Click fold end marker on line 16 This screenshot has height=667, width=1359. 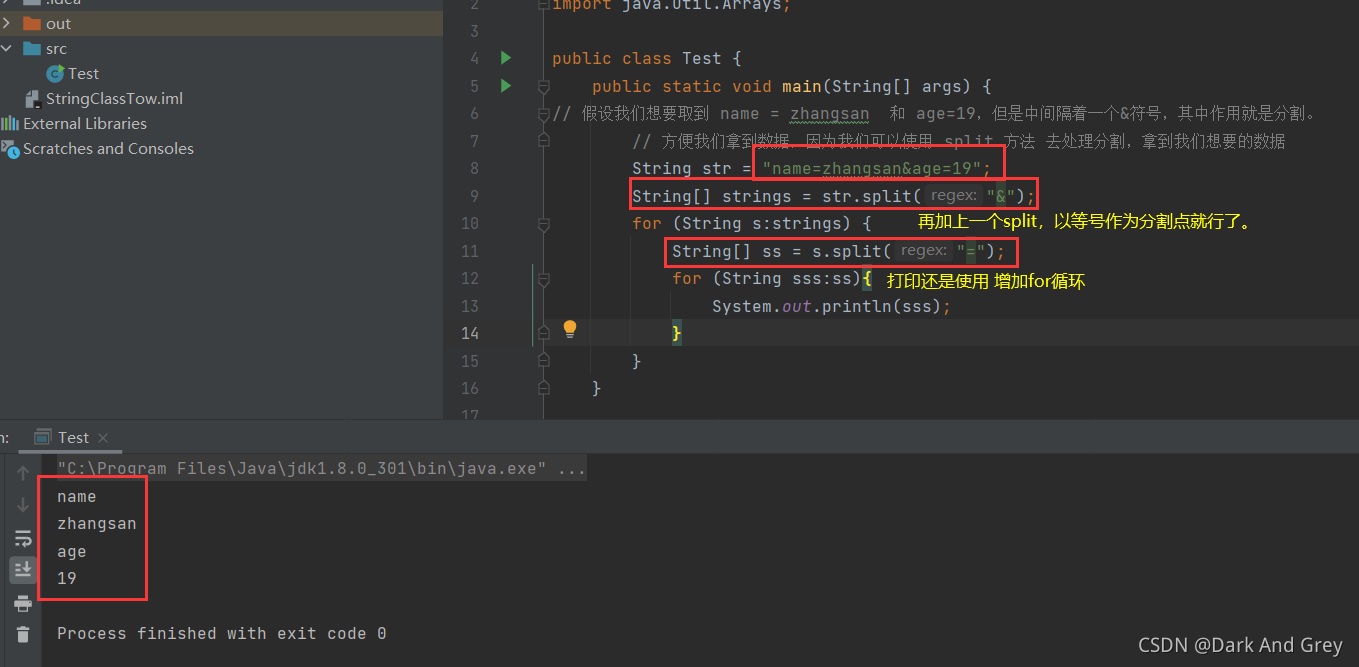click(x=543, y=388)
